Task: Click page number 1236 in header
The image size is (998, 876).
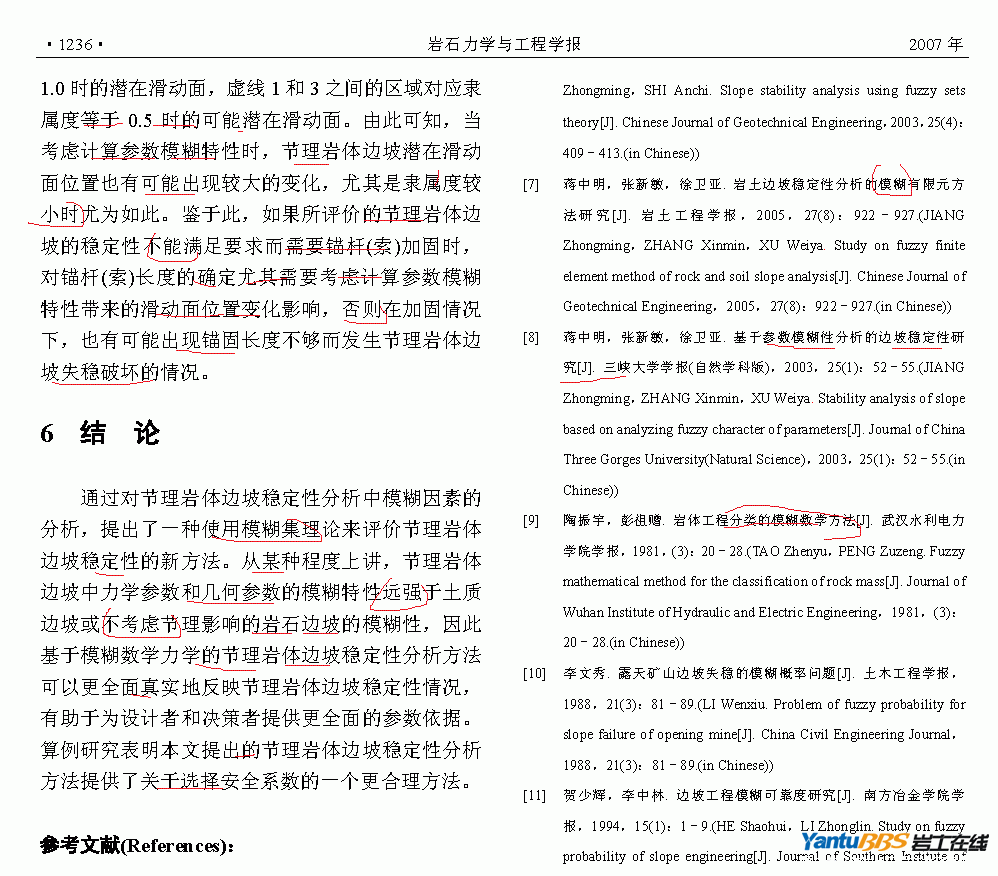Action: [x=74, y=45]
